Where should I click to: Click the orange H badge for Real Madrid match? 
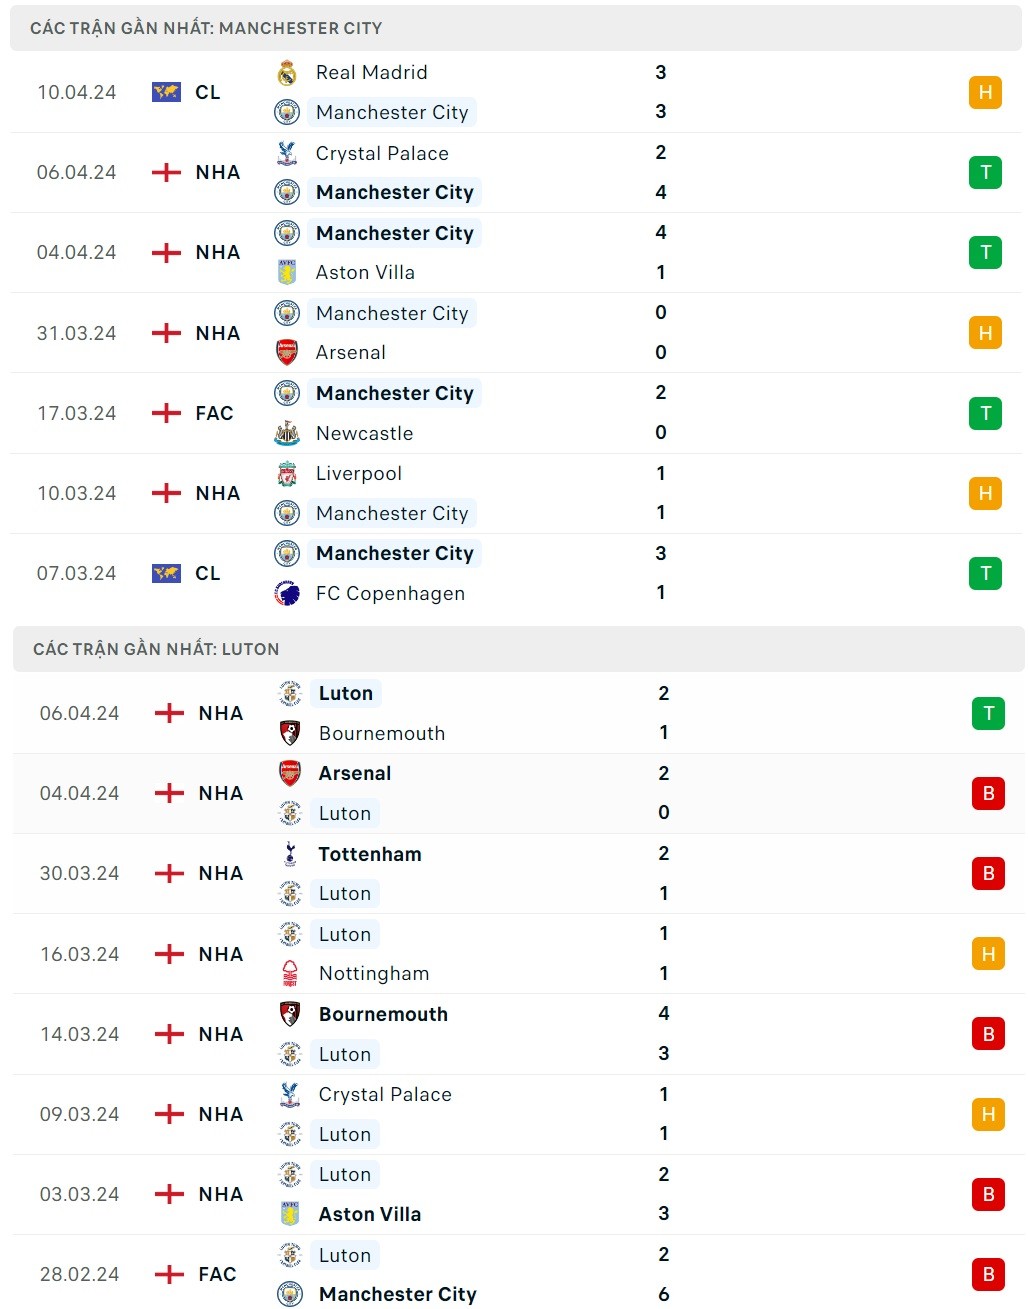(985, 93)
